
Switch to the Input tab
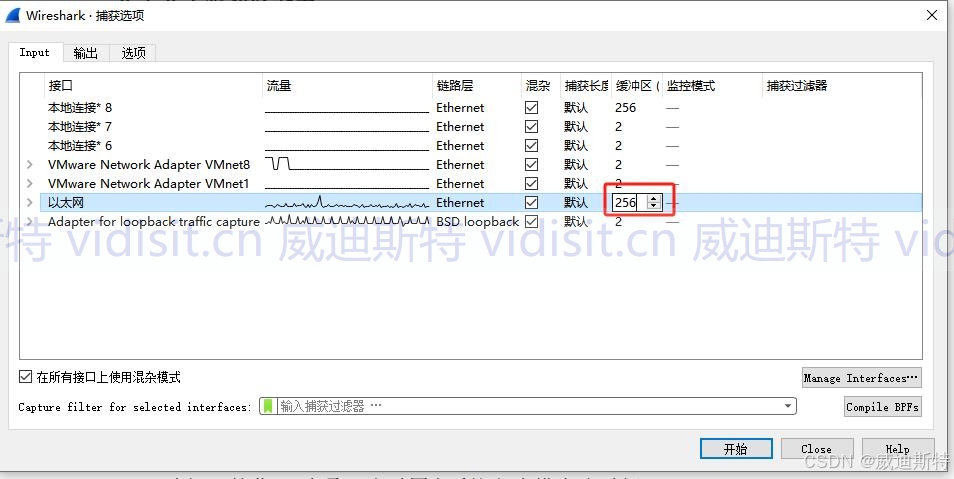tap(35, 52)
